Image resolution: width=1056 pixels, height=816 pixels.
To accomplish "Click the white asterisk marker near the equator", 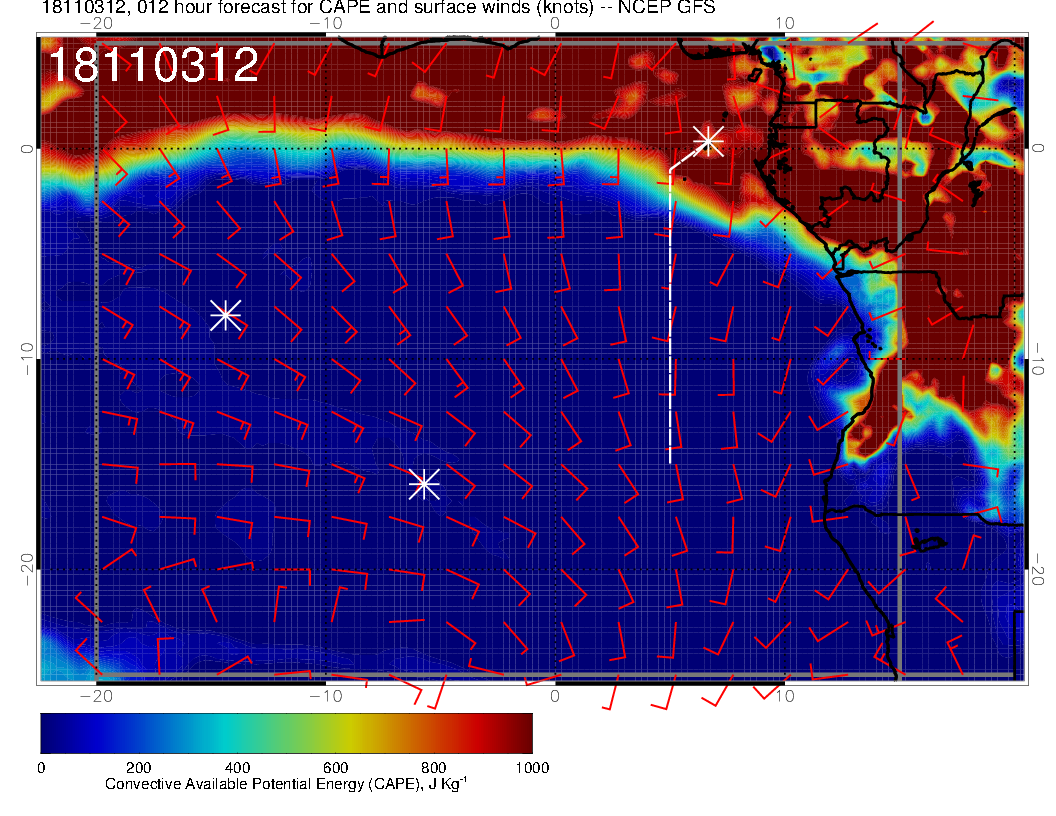I will pos(708,140).
